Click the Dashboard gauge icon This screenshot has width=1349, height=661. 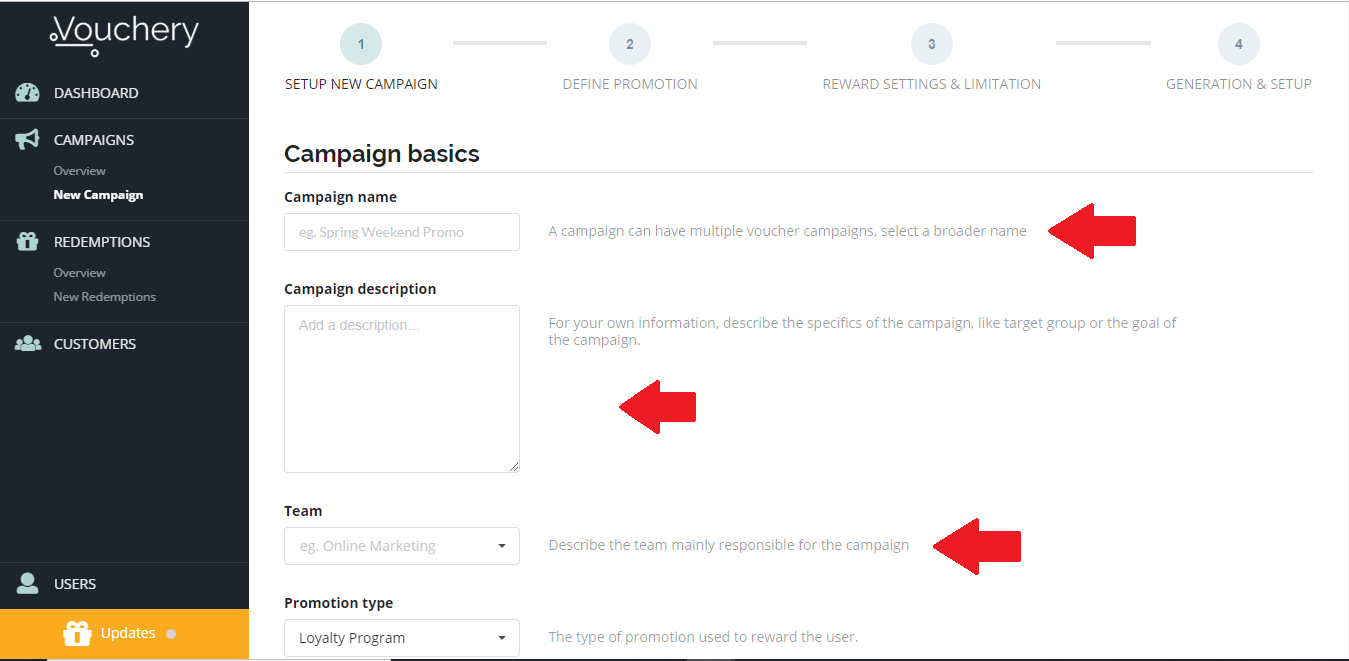point(27,93)
